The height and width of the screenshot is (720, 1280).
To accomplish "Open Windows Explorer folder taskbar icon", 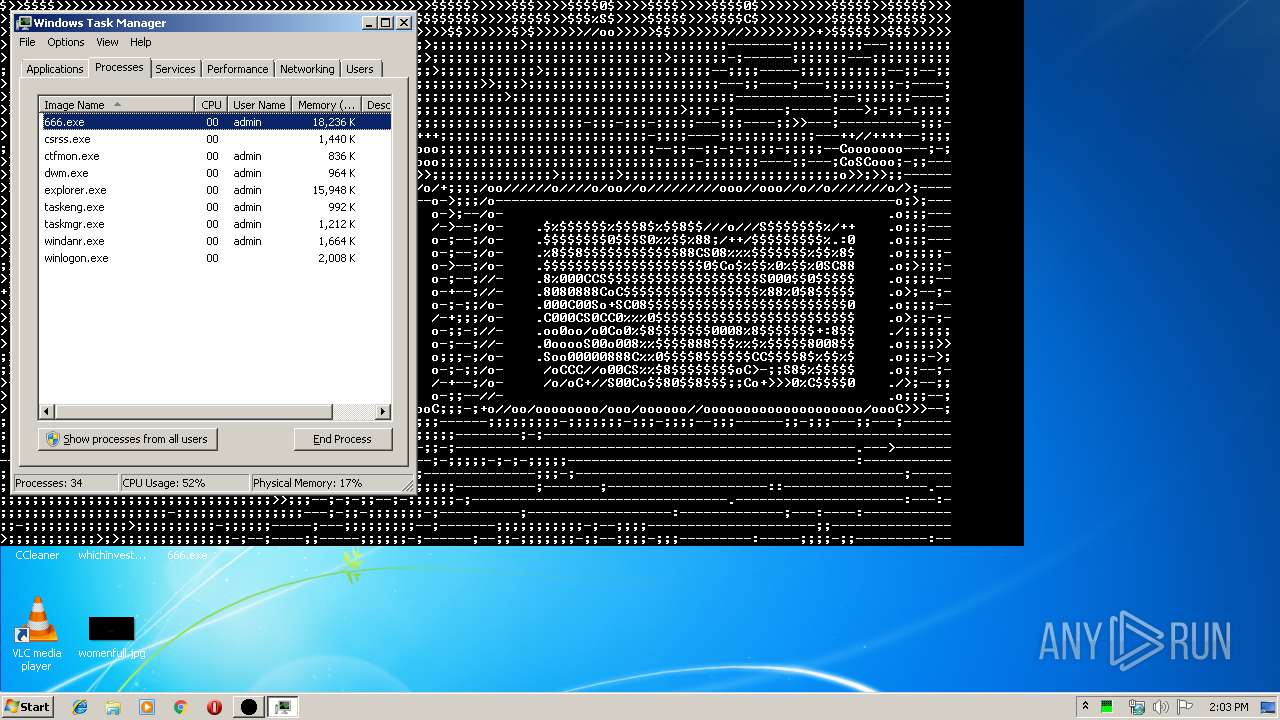I will 113,707.
